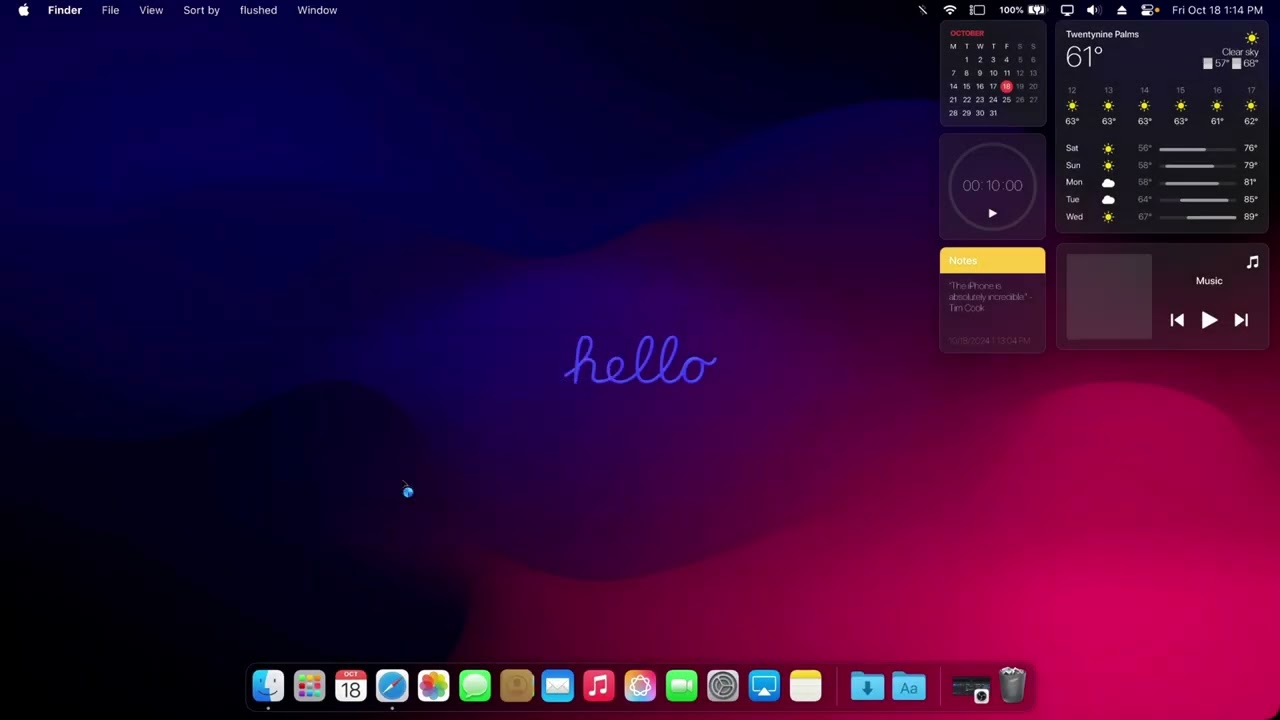Open the File menu

110,10
